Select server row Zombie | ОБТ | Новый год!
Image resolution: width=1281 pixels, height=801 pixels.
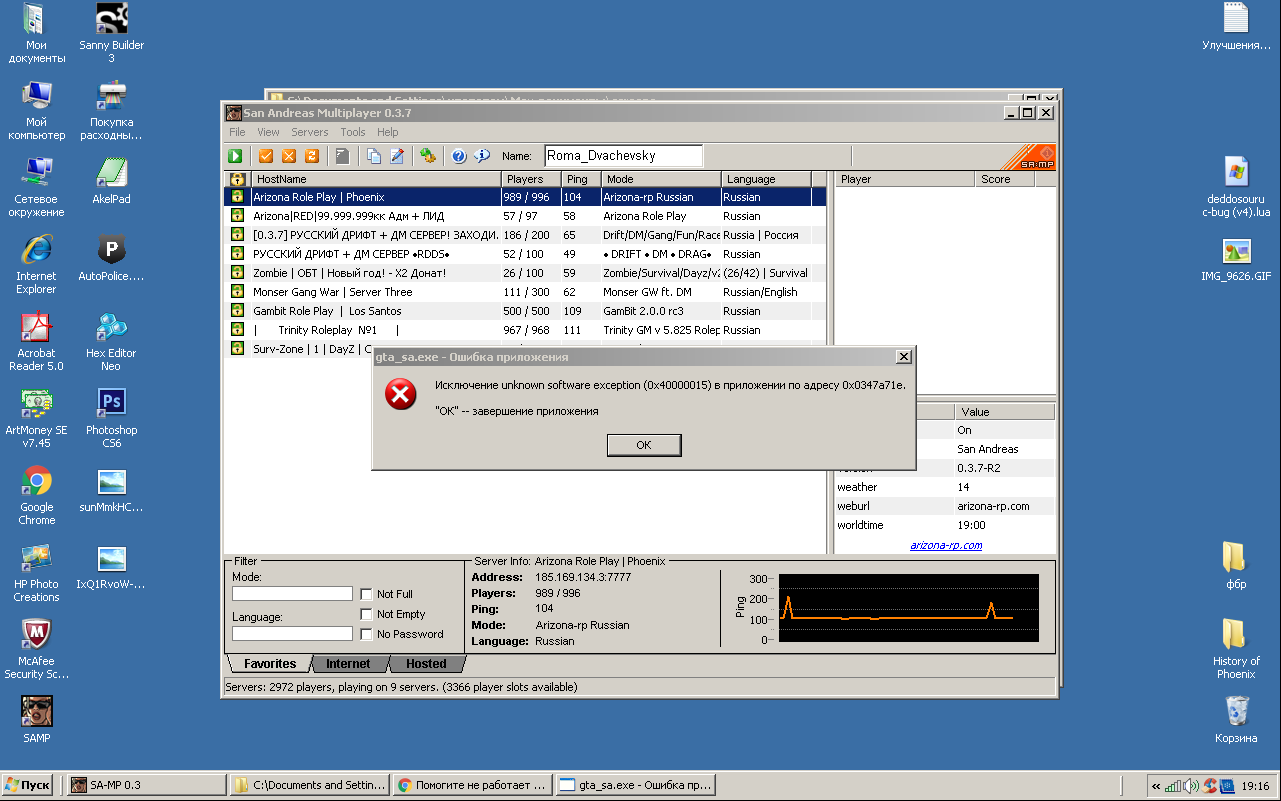point(525,273)
